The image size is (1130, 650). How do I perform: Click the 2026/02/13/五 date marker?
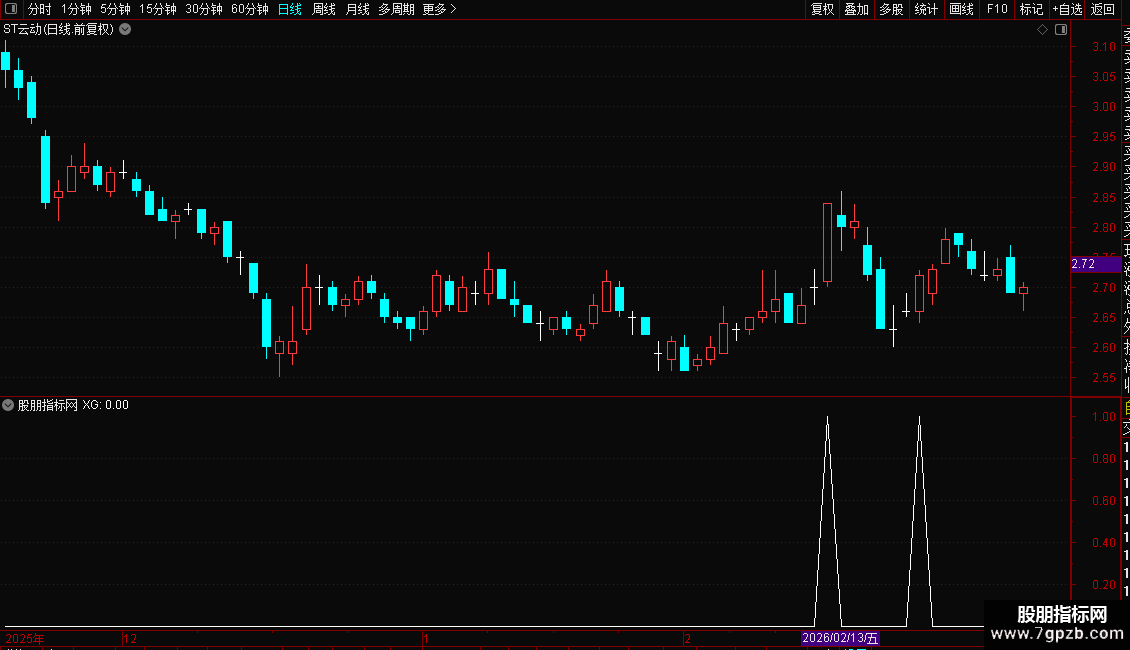[840, 638]
